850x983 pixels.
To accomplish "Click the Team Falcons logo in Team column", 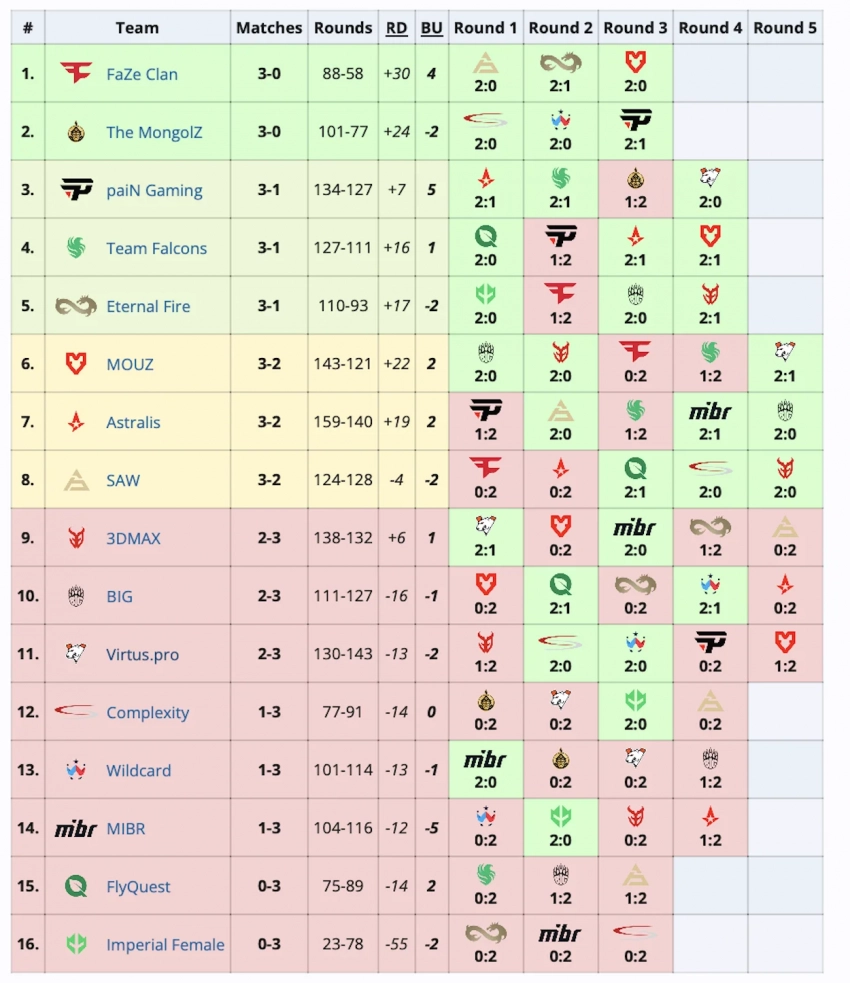I will click(76, 247).
